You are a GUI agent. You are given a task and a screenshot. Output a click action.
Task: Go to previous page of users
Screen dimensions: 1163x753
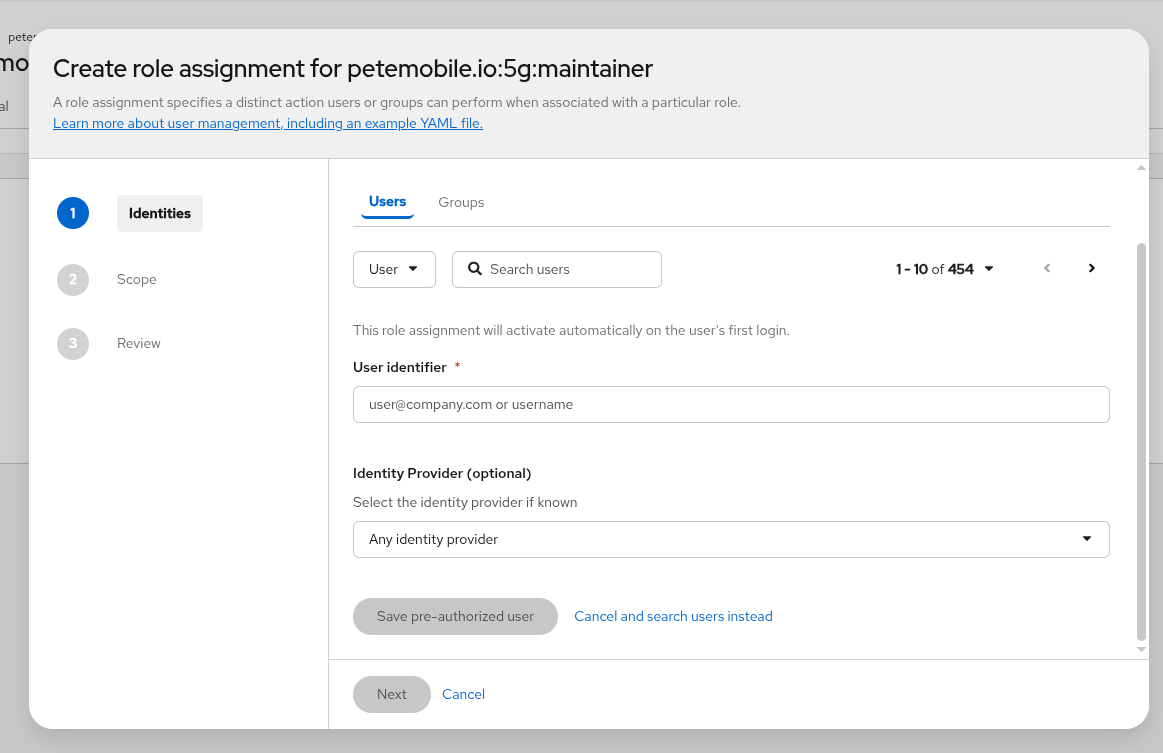coord(1047,268)
